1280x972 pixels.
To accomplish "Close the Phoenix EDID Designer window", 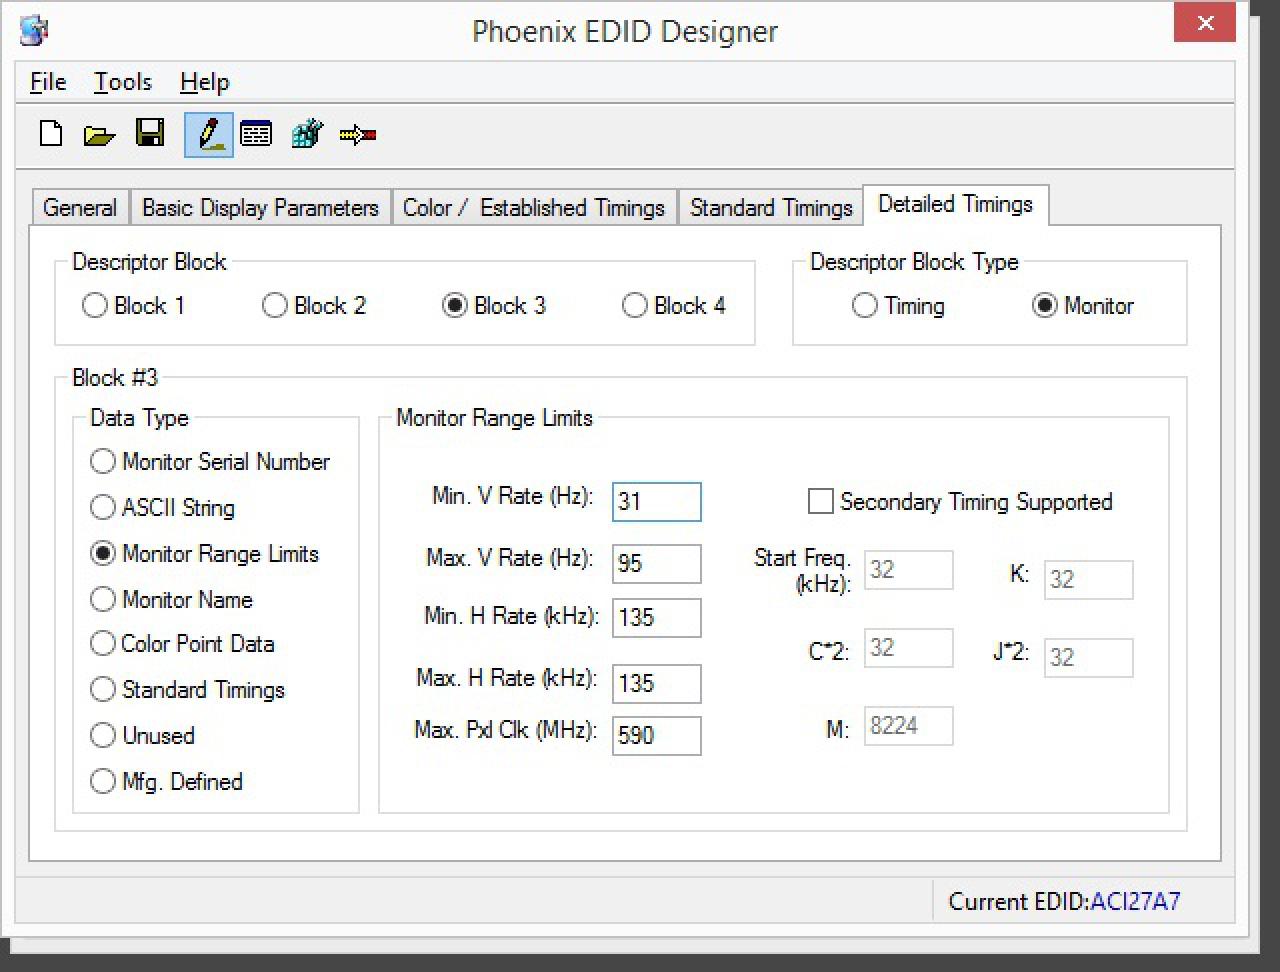I will coord(1204,23).
